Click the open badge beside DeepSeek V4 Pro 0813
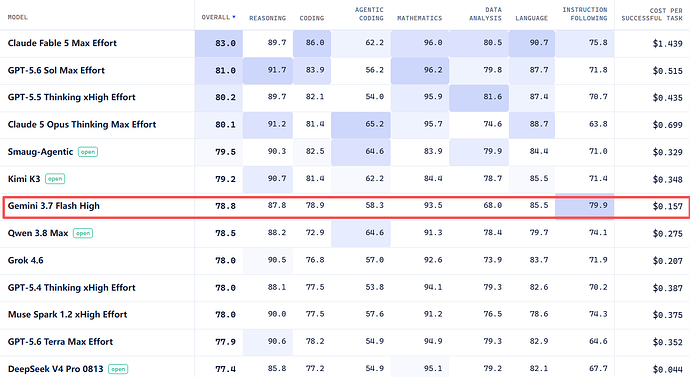 pos(118,369)
